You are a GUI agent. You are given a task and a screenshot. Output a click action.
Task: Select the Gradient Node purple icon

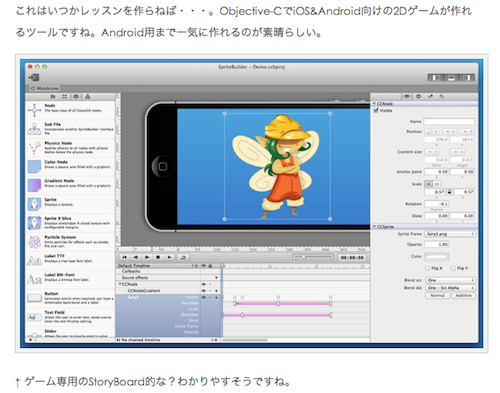click(34, 185)
